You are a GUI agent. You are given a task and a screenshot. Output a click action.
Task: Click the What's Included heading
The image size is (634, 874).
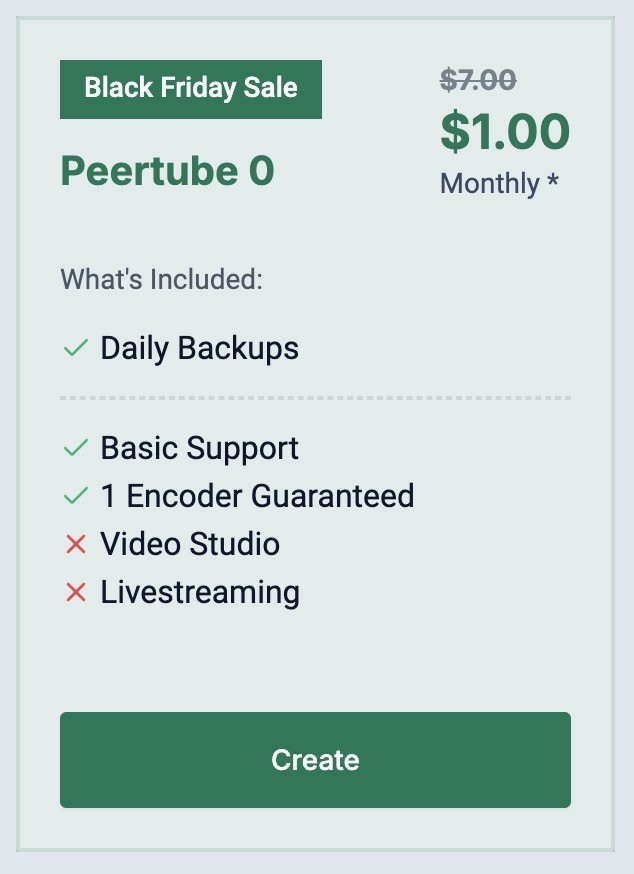tap(161, 279)
